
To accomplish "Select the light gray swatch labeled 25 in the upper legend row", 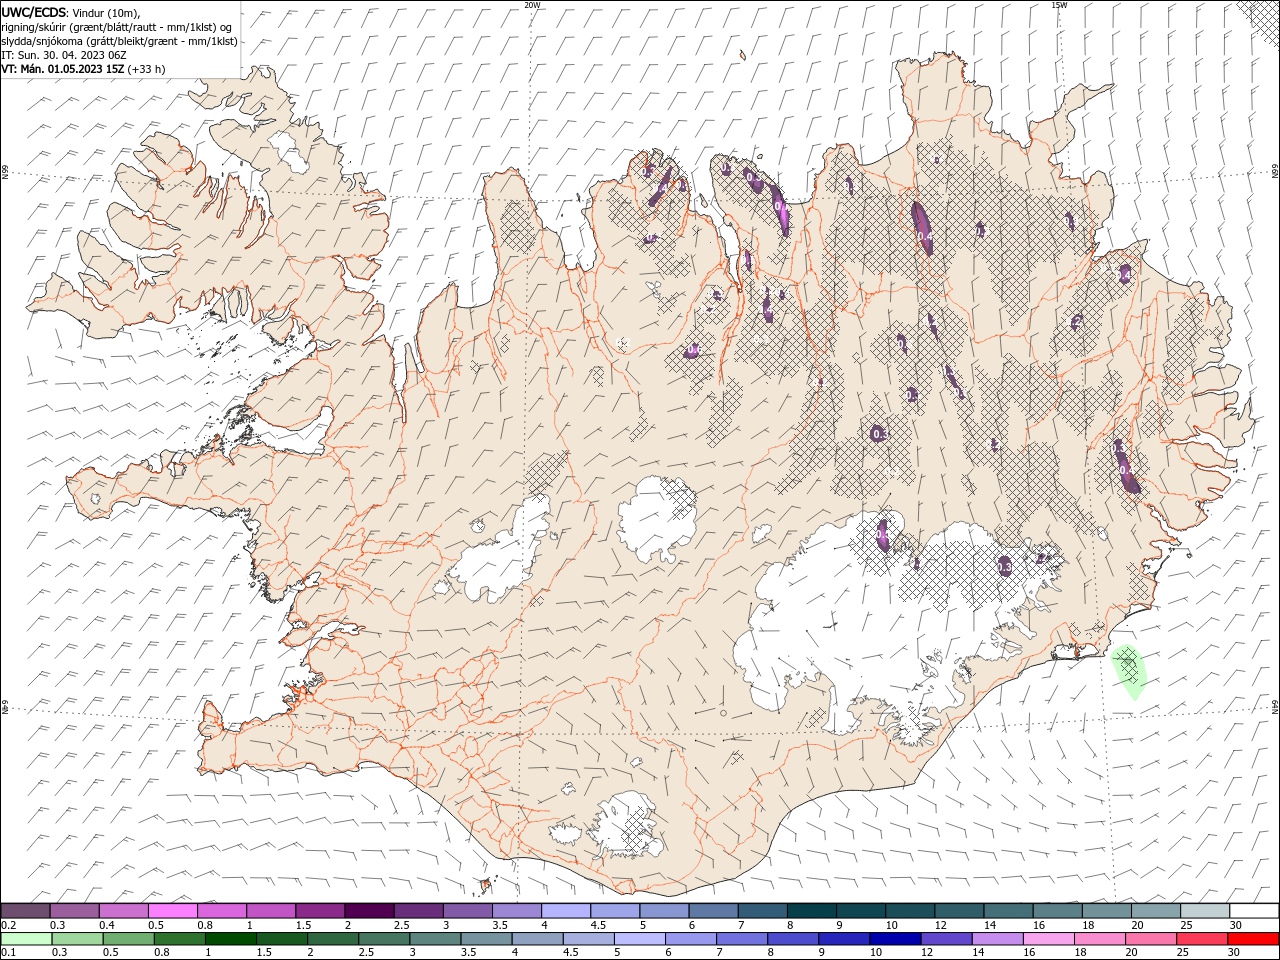I will [1204, 911].
